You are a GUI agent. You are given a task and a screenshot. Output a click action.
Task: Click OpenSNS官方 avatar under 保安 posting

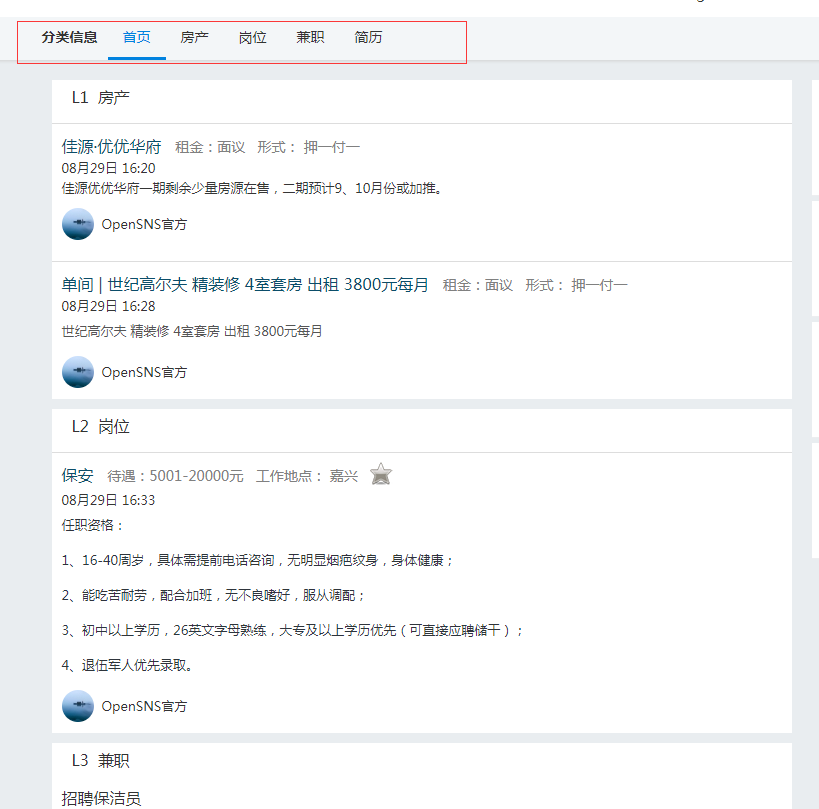click(x=78, y=706)
